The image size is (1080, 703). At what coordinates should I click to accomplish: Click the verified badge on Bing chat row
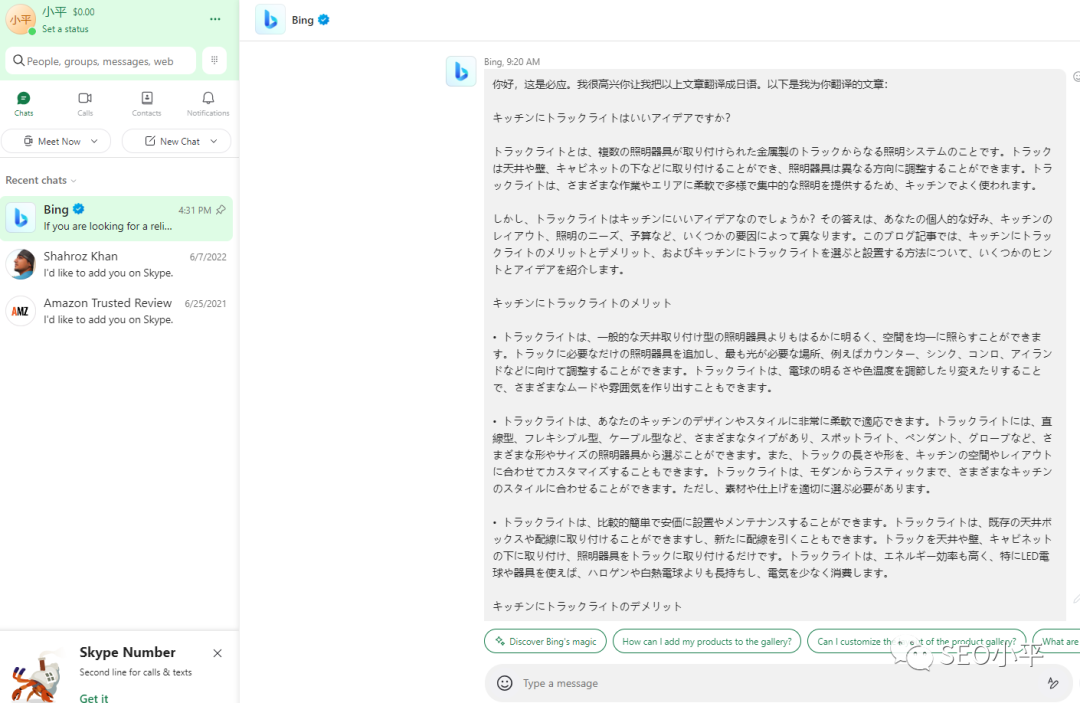[79, 209]
